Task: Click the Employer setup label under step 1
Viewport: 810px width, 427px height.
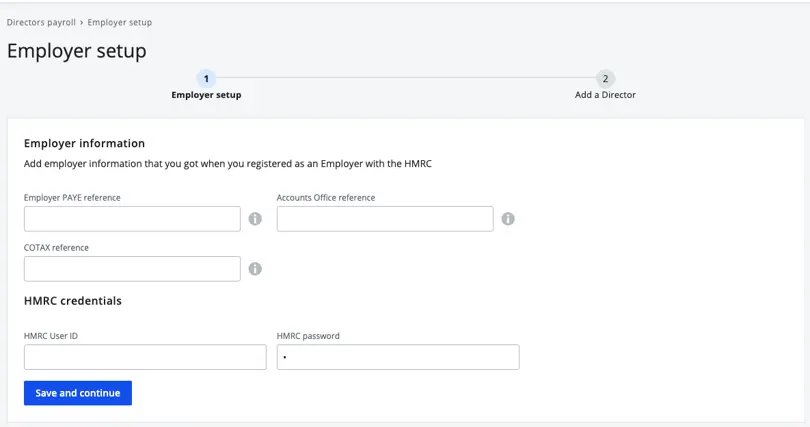Action: [206, 95]
